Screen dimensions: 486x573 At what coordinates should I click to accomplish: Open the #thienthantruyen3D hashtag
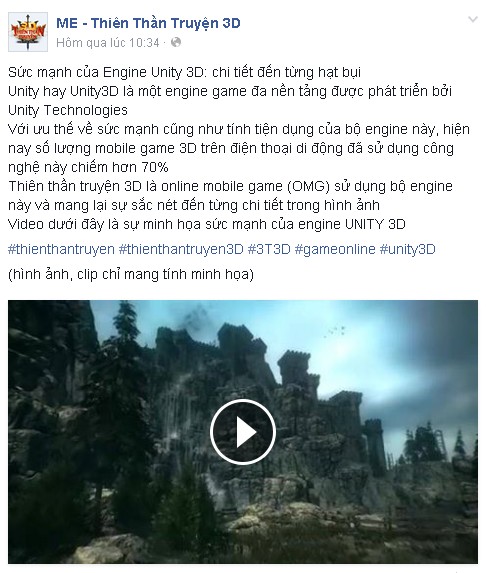coord(181,249)
